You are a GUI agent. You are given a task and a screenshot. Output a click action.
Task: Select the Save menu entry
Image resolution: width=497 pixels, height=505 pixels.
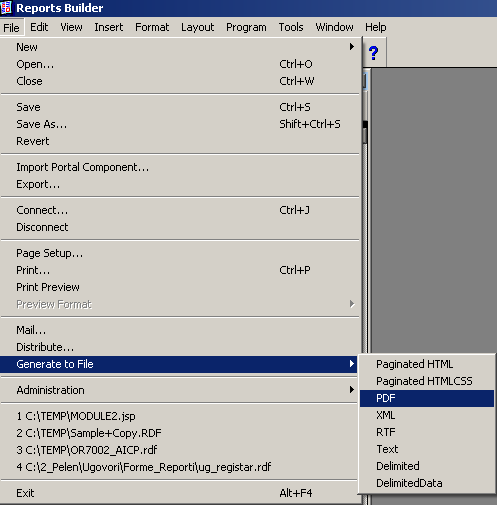[180, 107]
